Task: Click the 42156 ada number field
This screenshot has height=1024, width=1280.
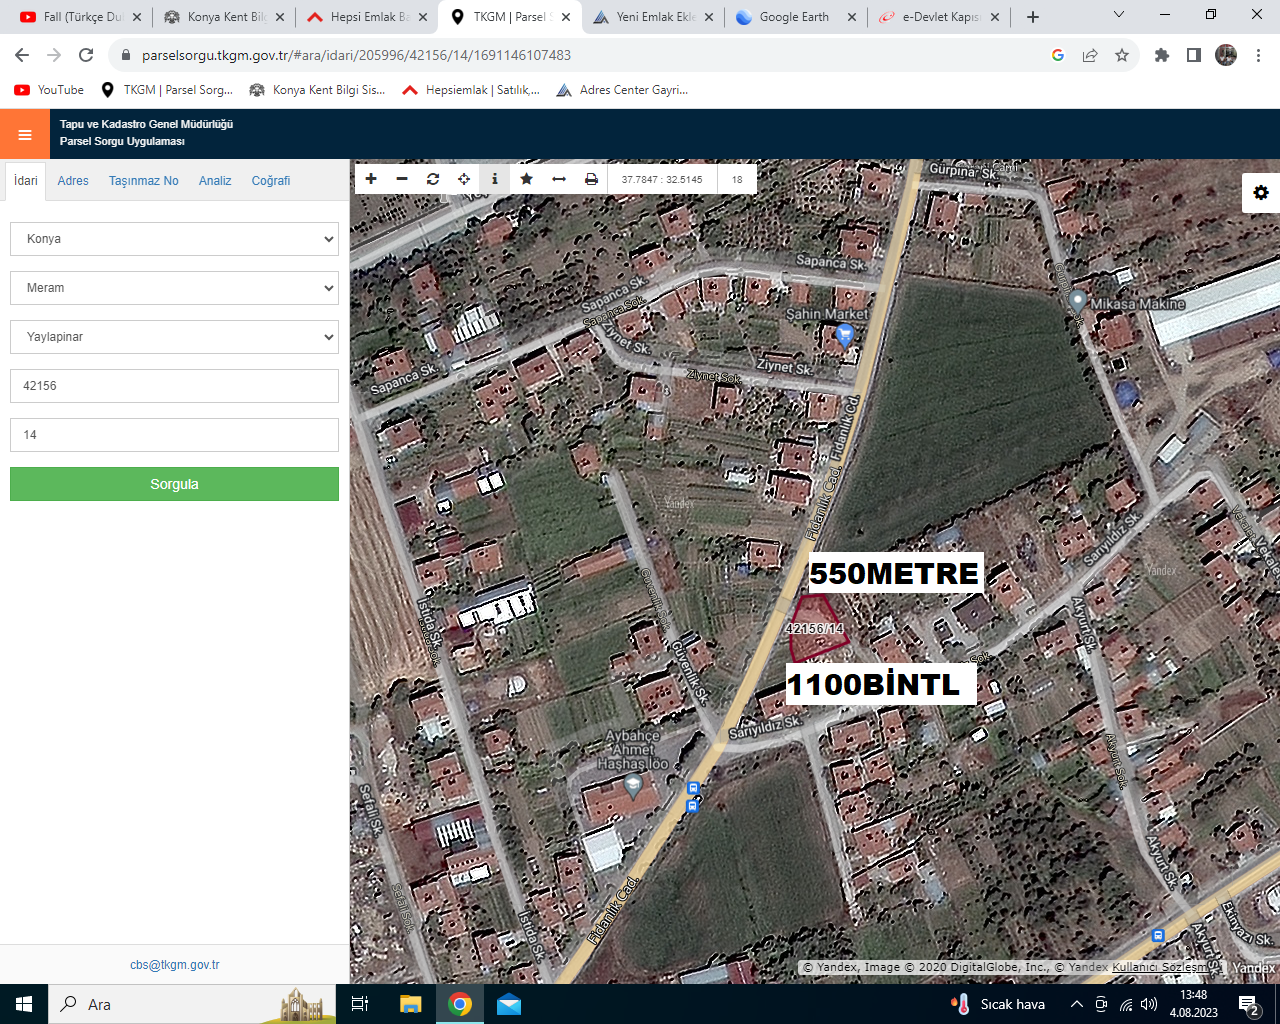Action: tap(174, 386)
